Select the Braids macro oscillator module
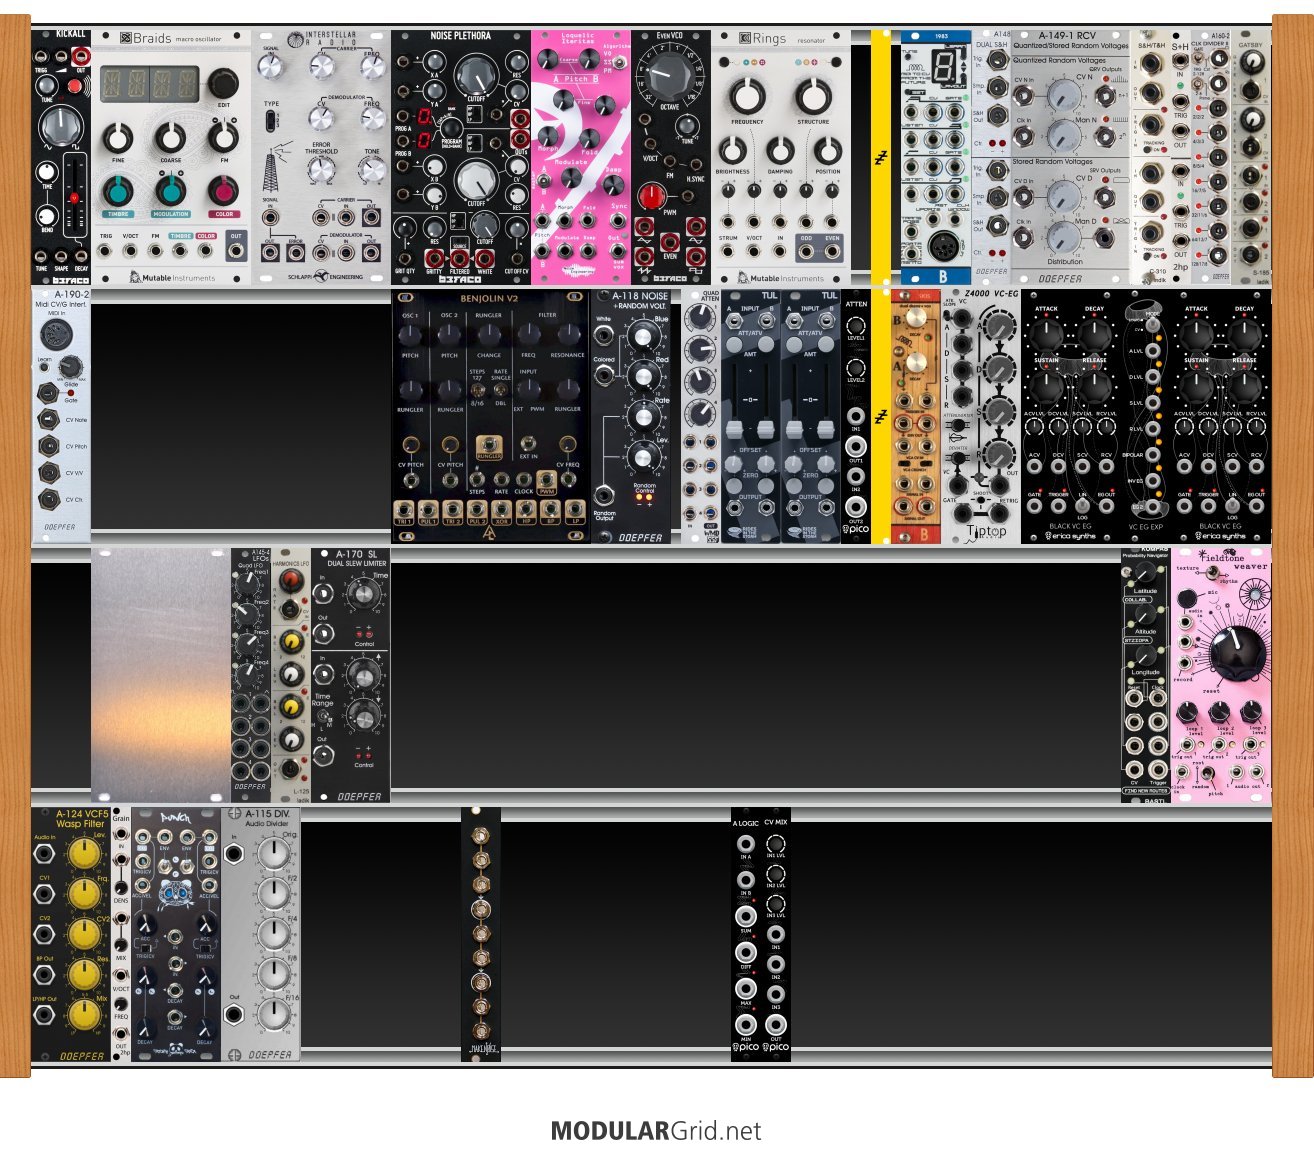The image size is (1314, 1152). click(171, 158)
